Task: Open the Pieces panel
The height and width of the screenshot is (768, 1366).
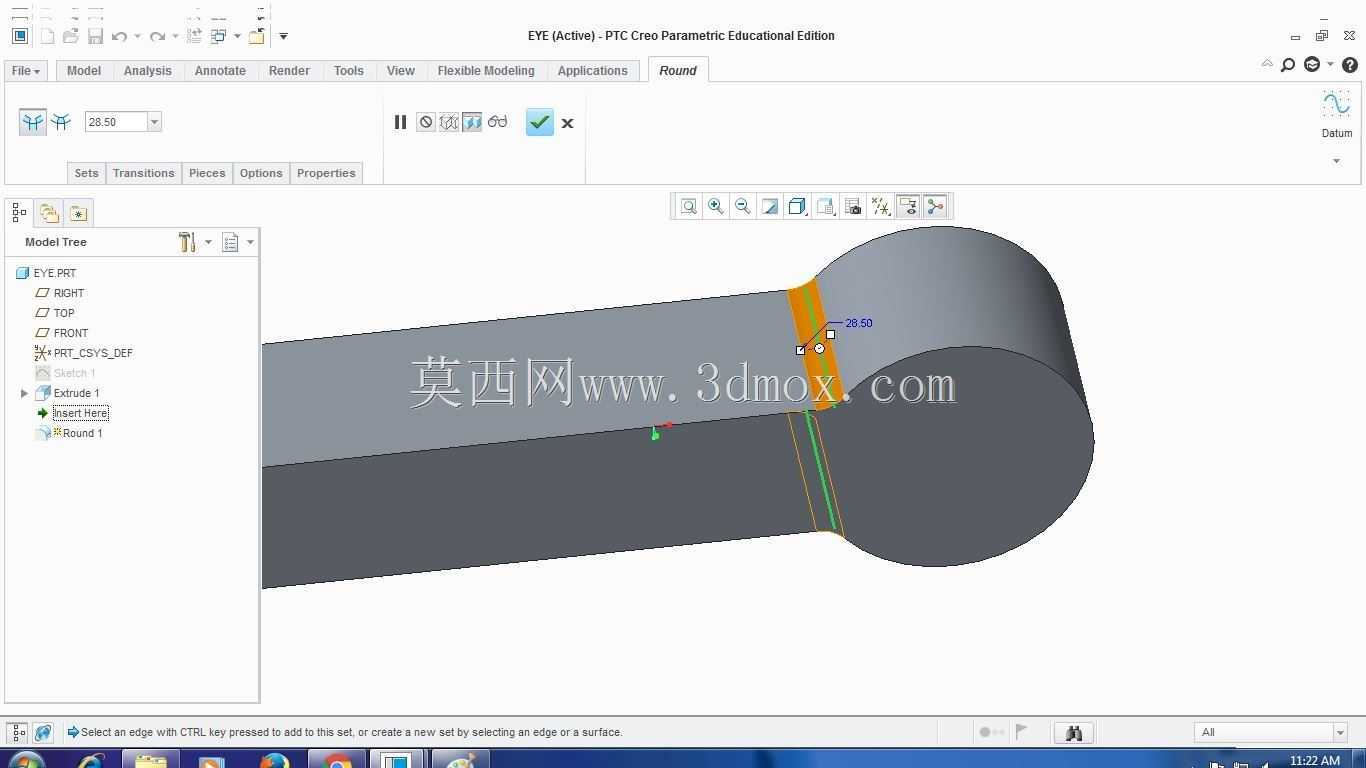Action: [x=207, y=173]
